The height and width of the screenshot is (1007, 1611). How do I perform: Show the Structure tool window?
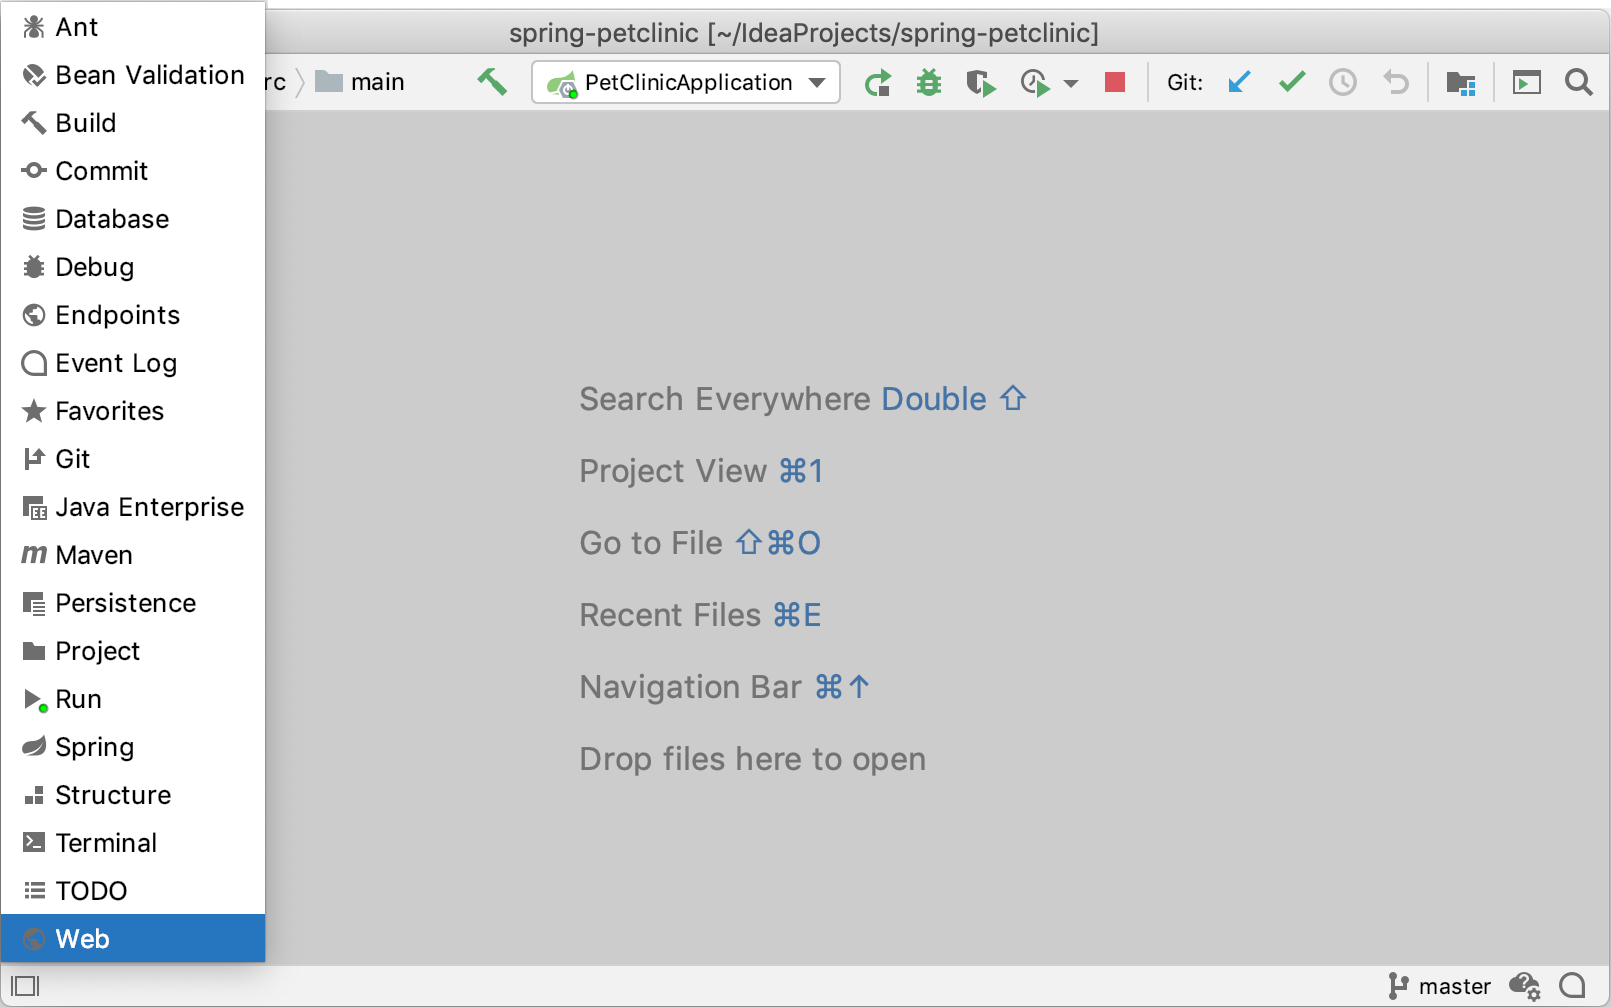[133, 795]
